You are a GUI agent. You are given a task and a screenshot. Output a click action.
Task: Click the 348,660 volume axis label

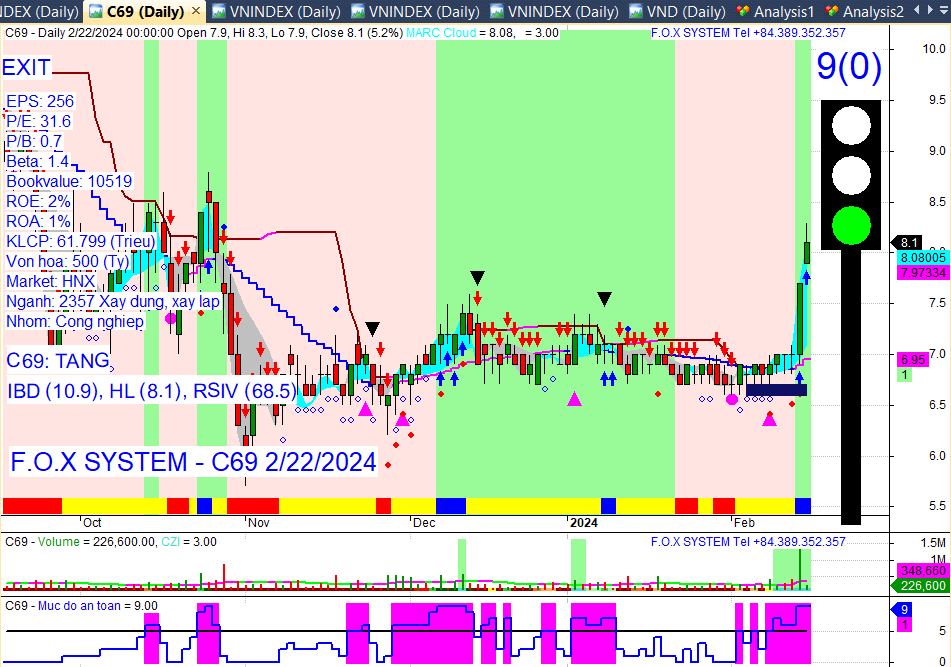tap(923, 571)
